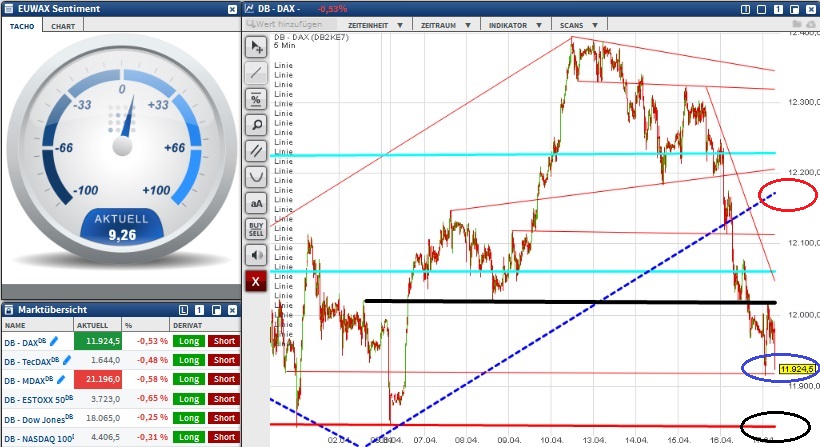
Task: Click the lock icon in Marktübersicht title
Action: [9, 310]
